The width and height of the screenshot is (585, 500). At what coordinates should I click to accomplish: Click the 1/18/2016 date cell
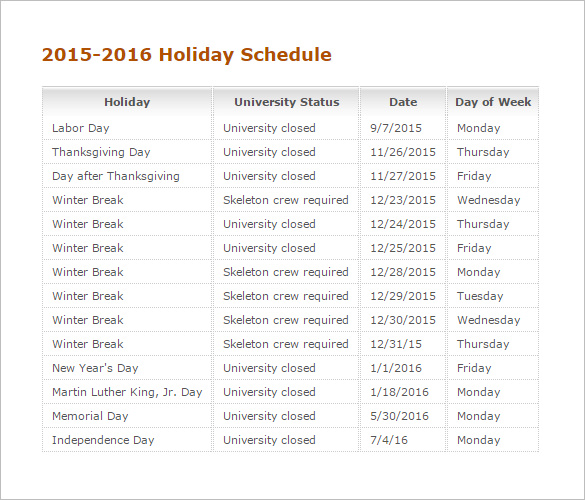[x=403, y=392]
